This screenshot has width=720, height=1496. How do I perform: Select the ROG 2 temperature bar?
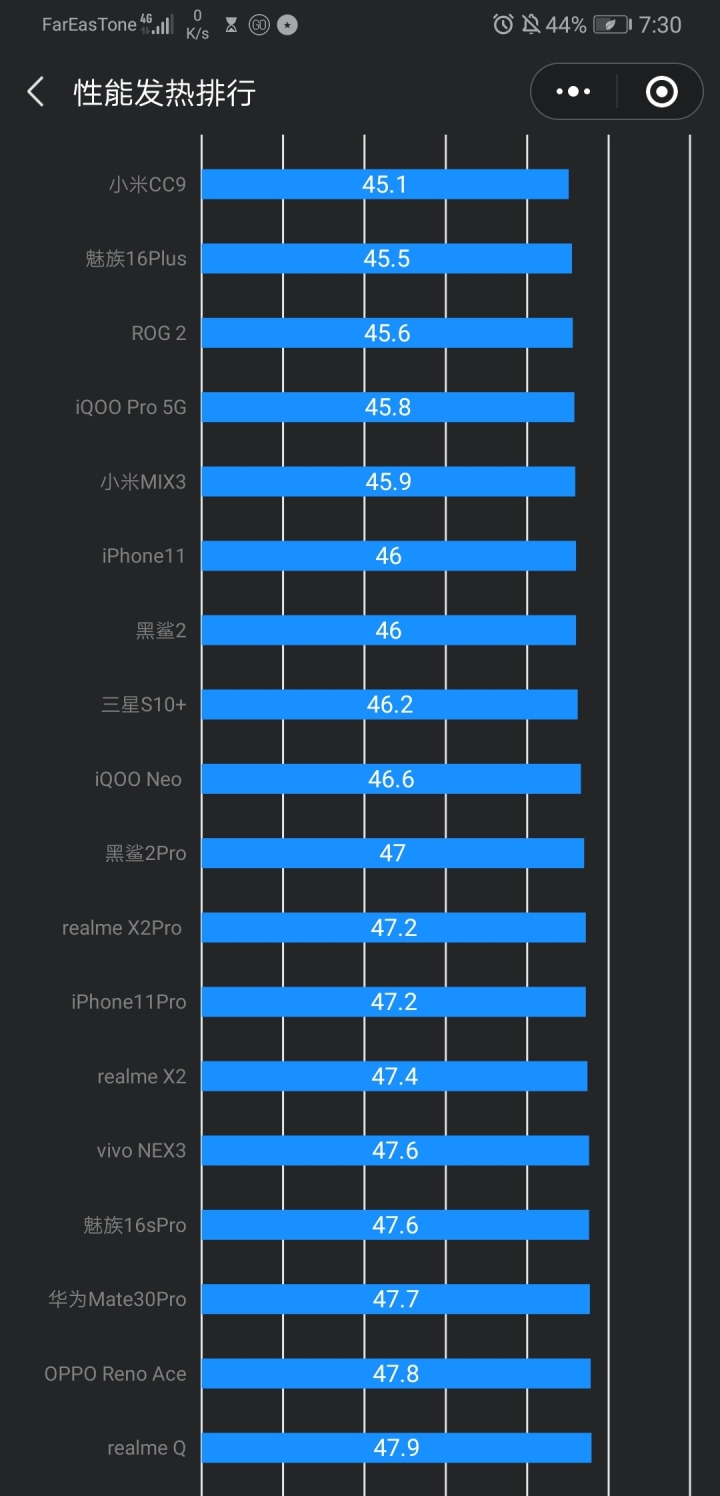(387, 333)
